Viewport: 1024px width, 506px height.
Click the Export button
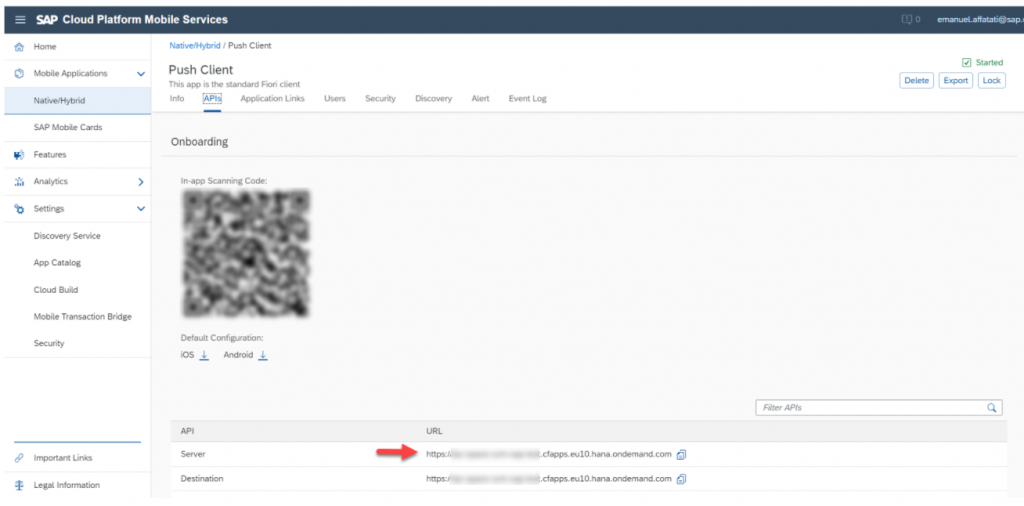[955, 81]
